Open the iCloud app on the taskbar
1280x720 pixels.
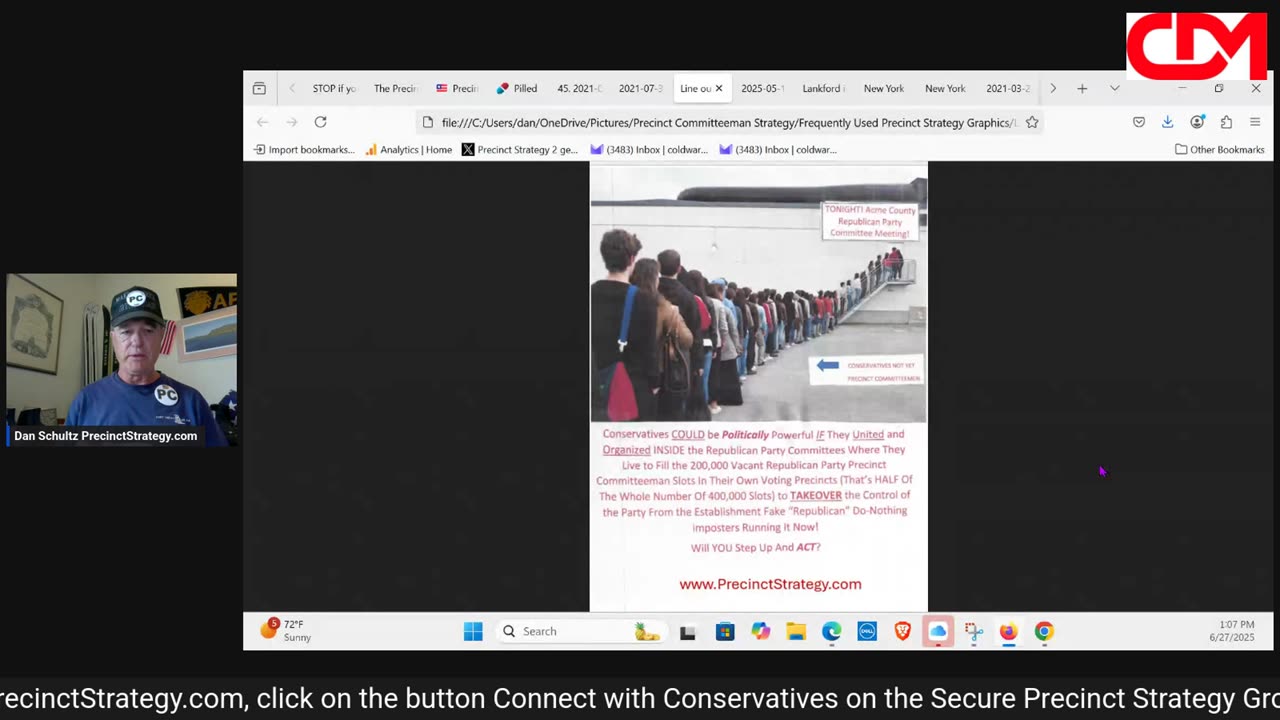pos(938,631)
